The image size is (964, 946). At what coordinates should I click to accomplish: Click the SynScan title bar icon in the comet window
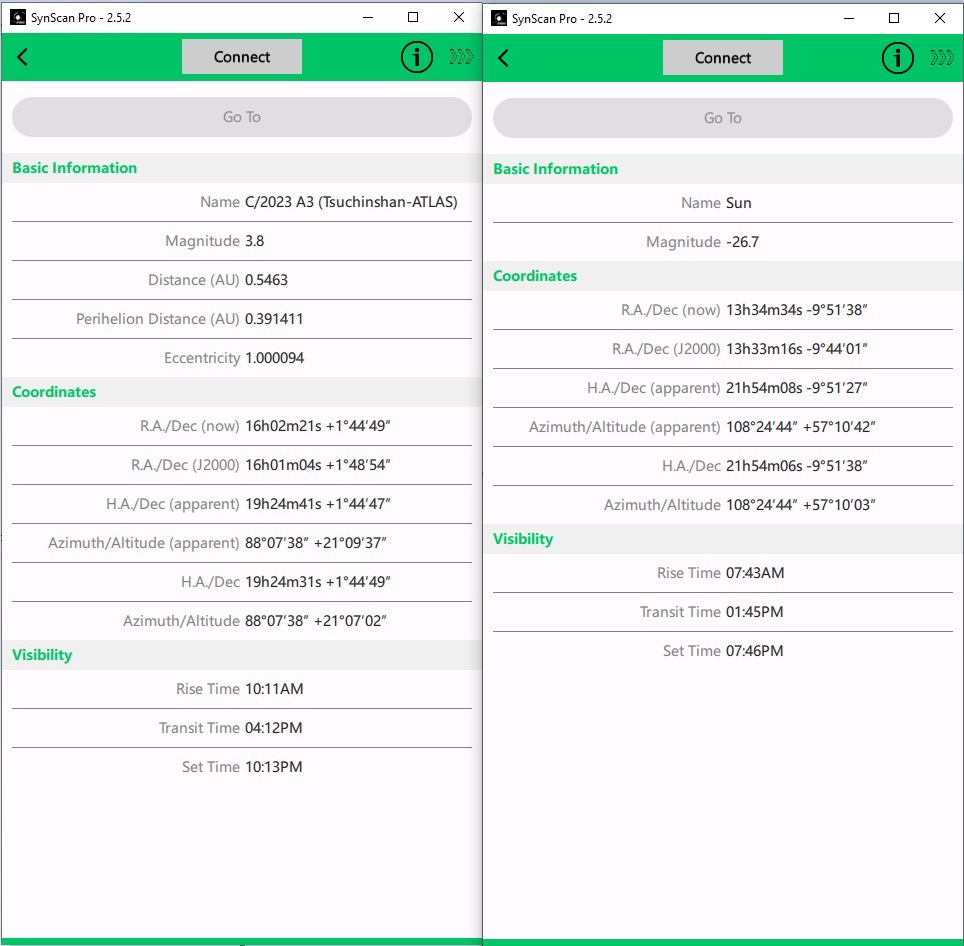coord(18,17)
